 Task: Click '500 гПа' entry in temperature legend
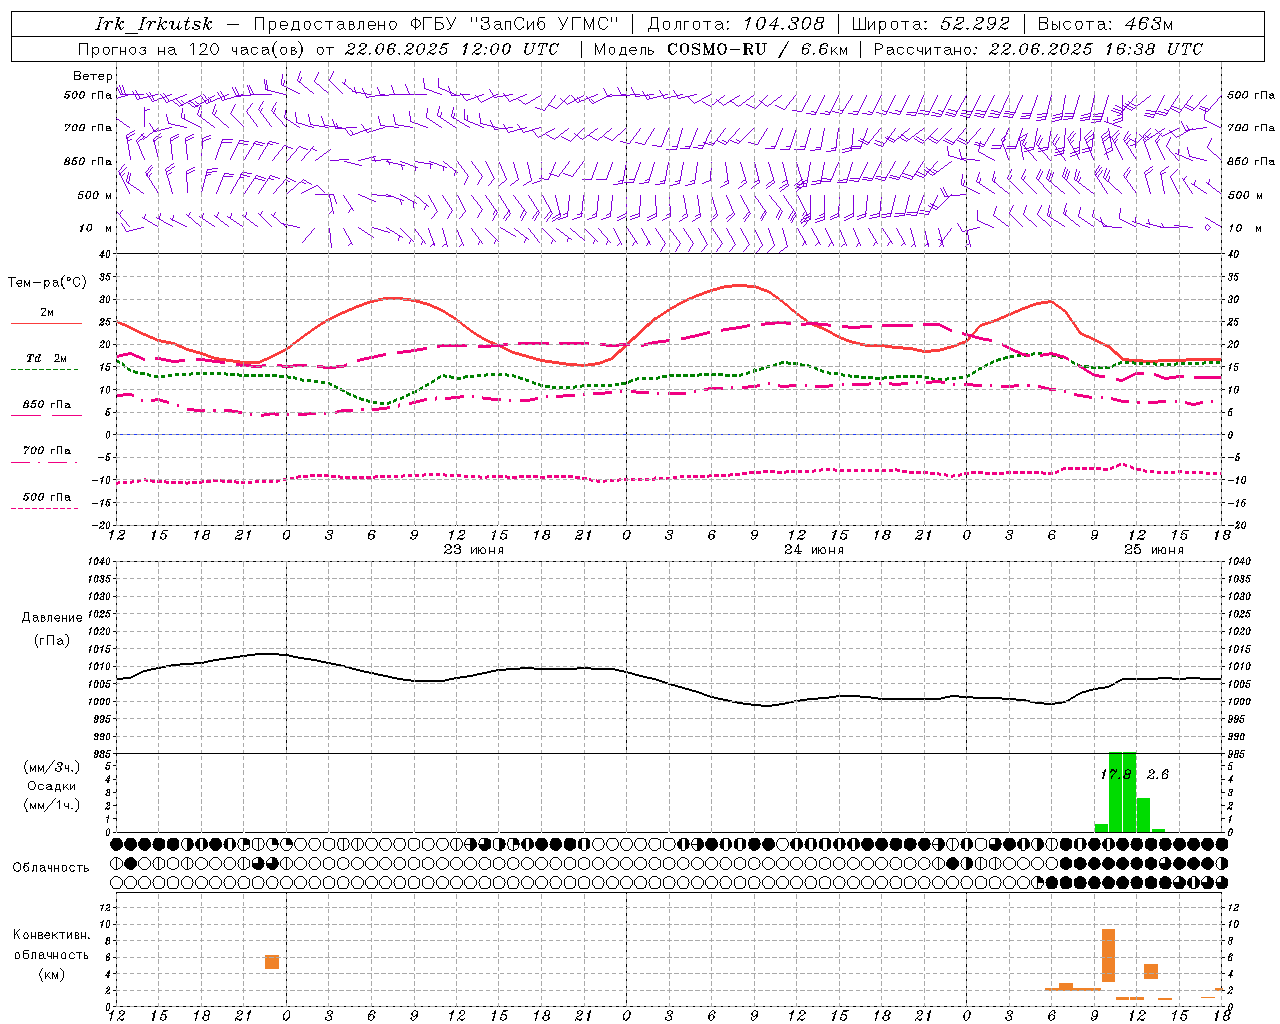tap(47, 497)
